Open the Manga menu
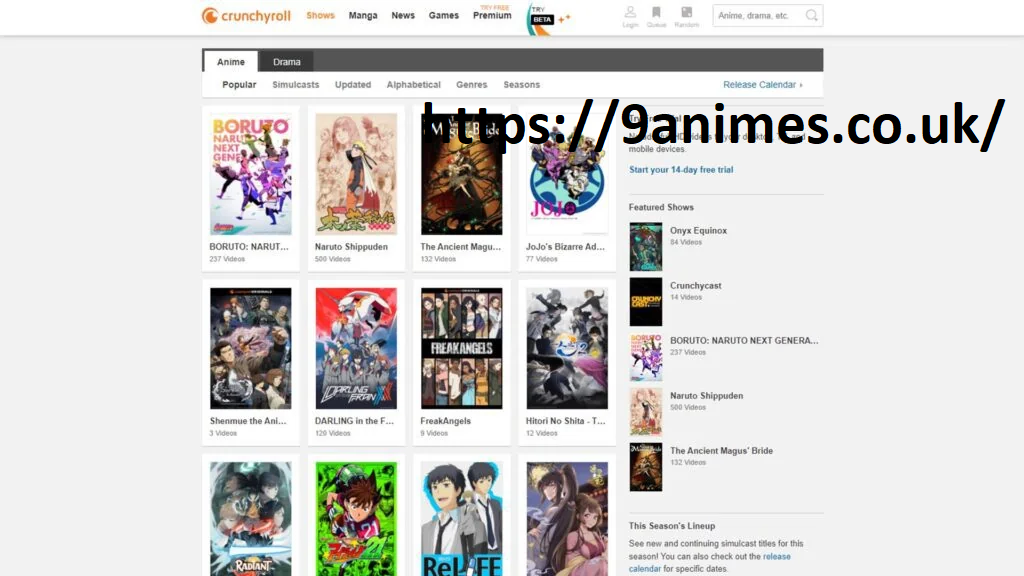The width and height of the screenshot is (1024, 576). click(362, 15)
